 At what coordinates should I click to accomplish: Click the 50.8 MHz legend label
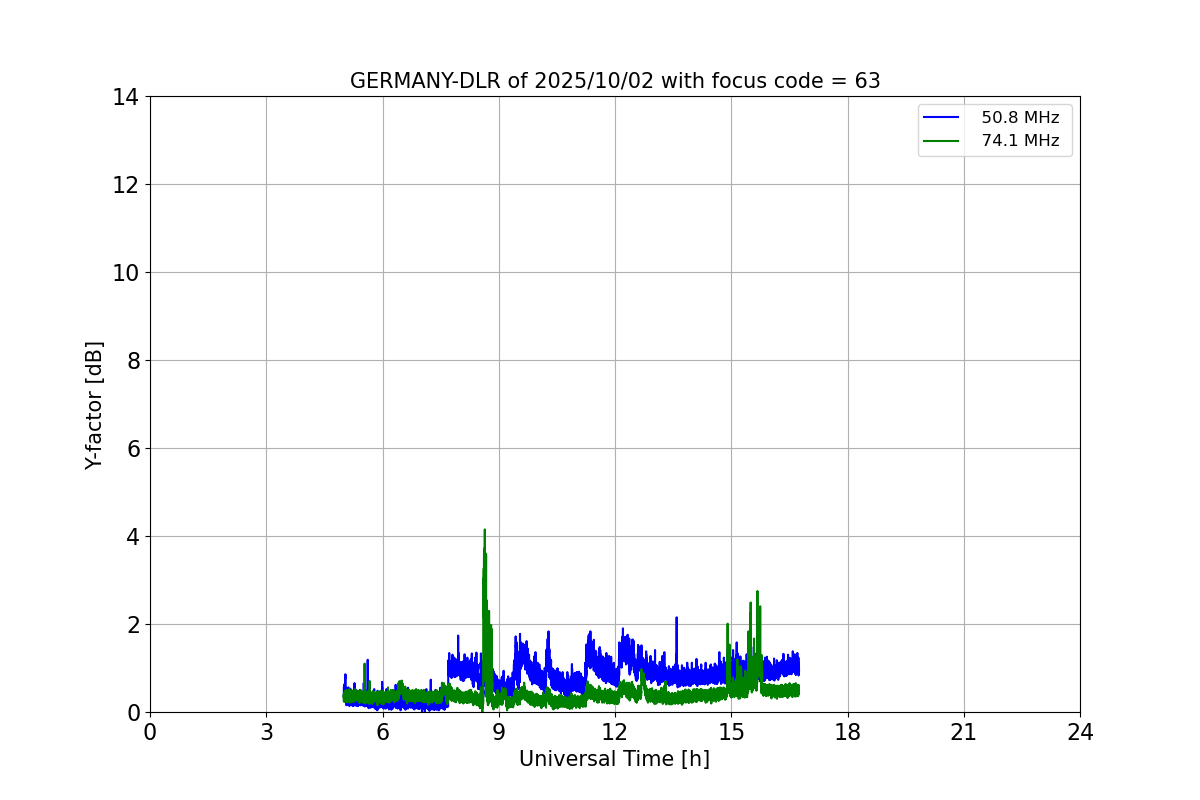click(x=1020, y=118)
